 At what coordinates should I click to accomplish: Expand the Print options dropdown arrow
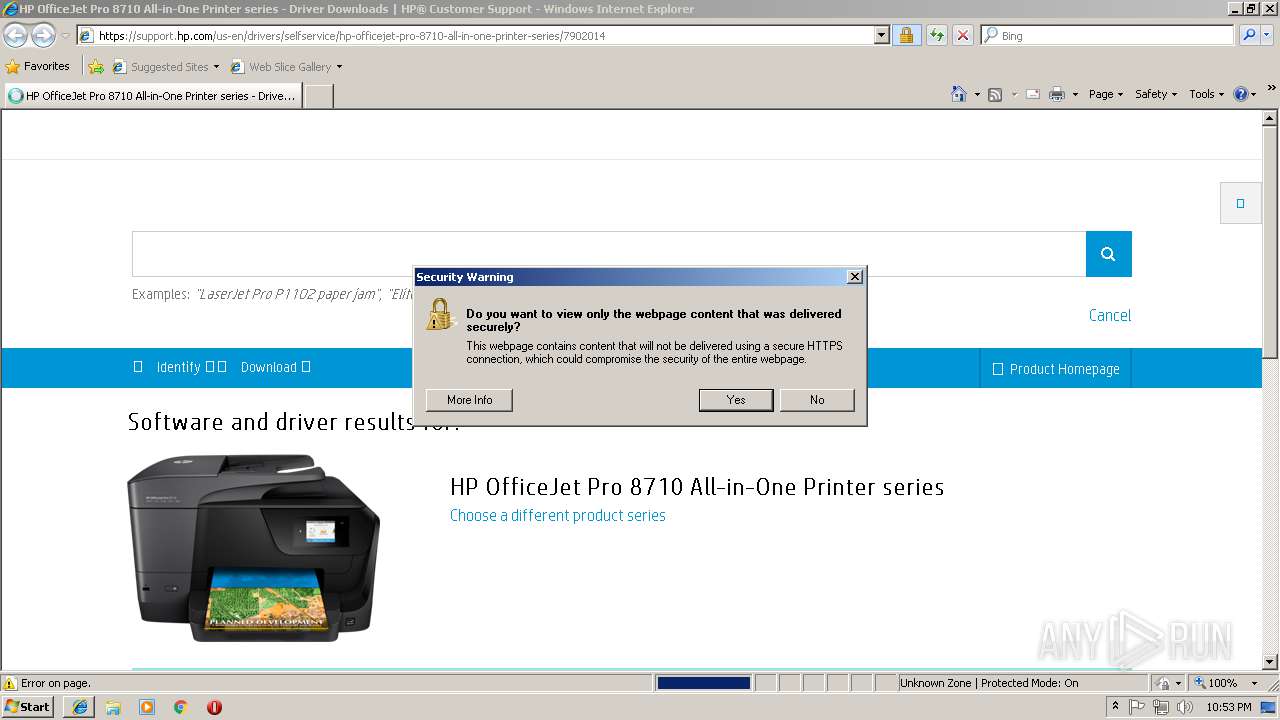pyautogui.click(x=1075, y=94)
